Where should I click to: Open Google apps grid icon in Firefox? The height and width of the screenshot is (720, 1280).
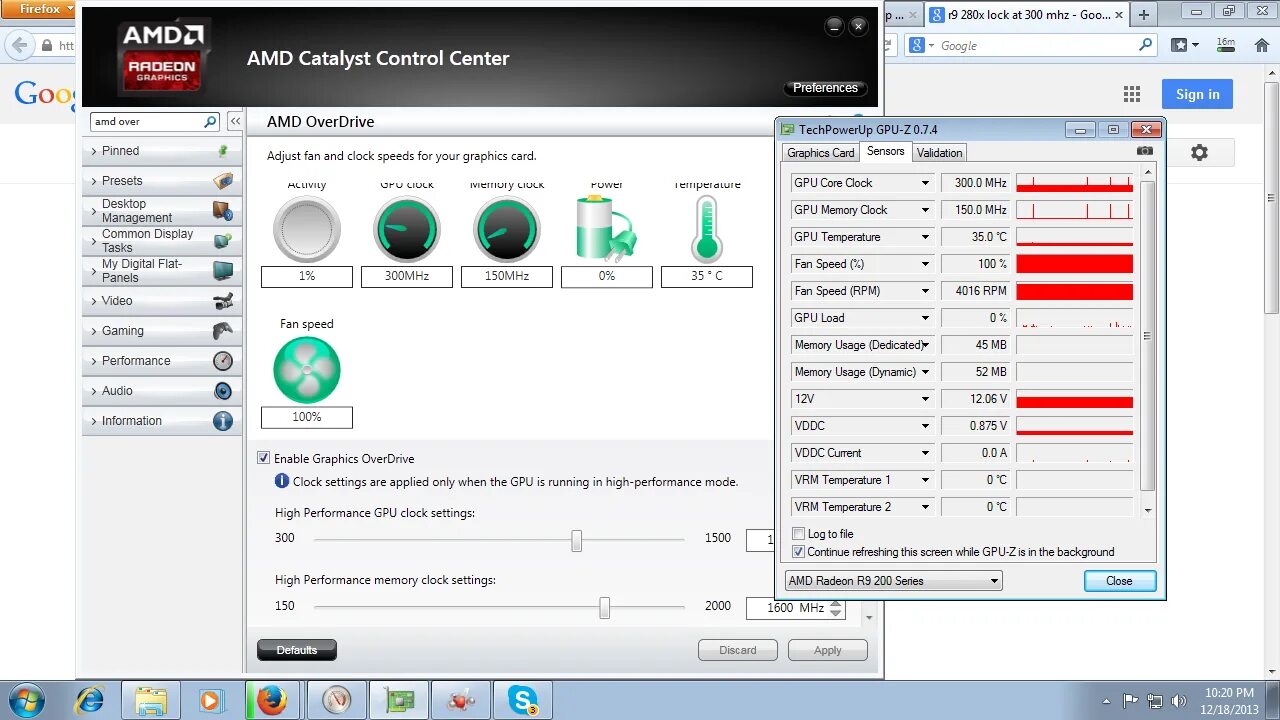pos(1132,94)
